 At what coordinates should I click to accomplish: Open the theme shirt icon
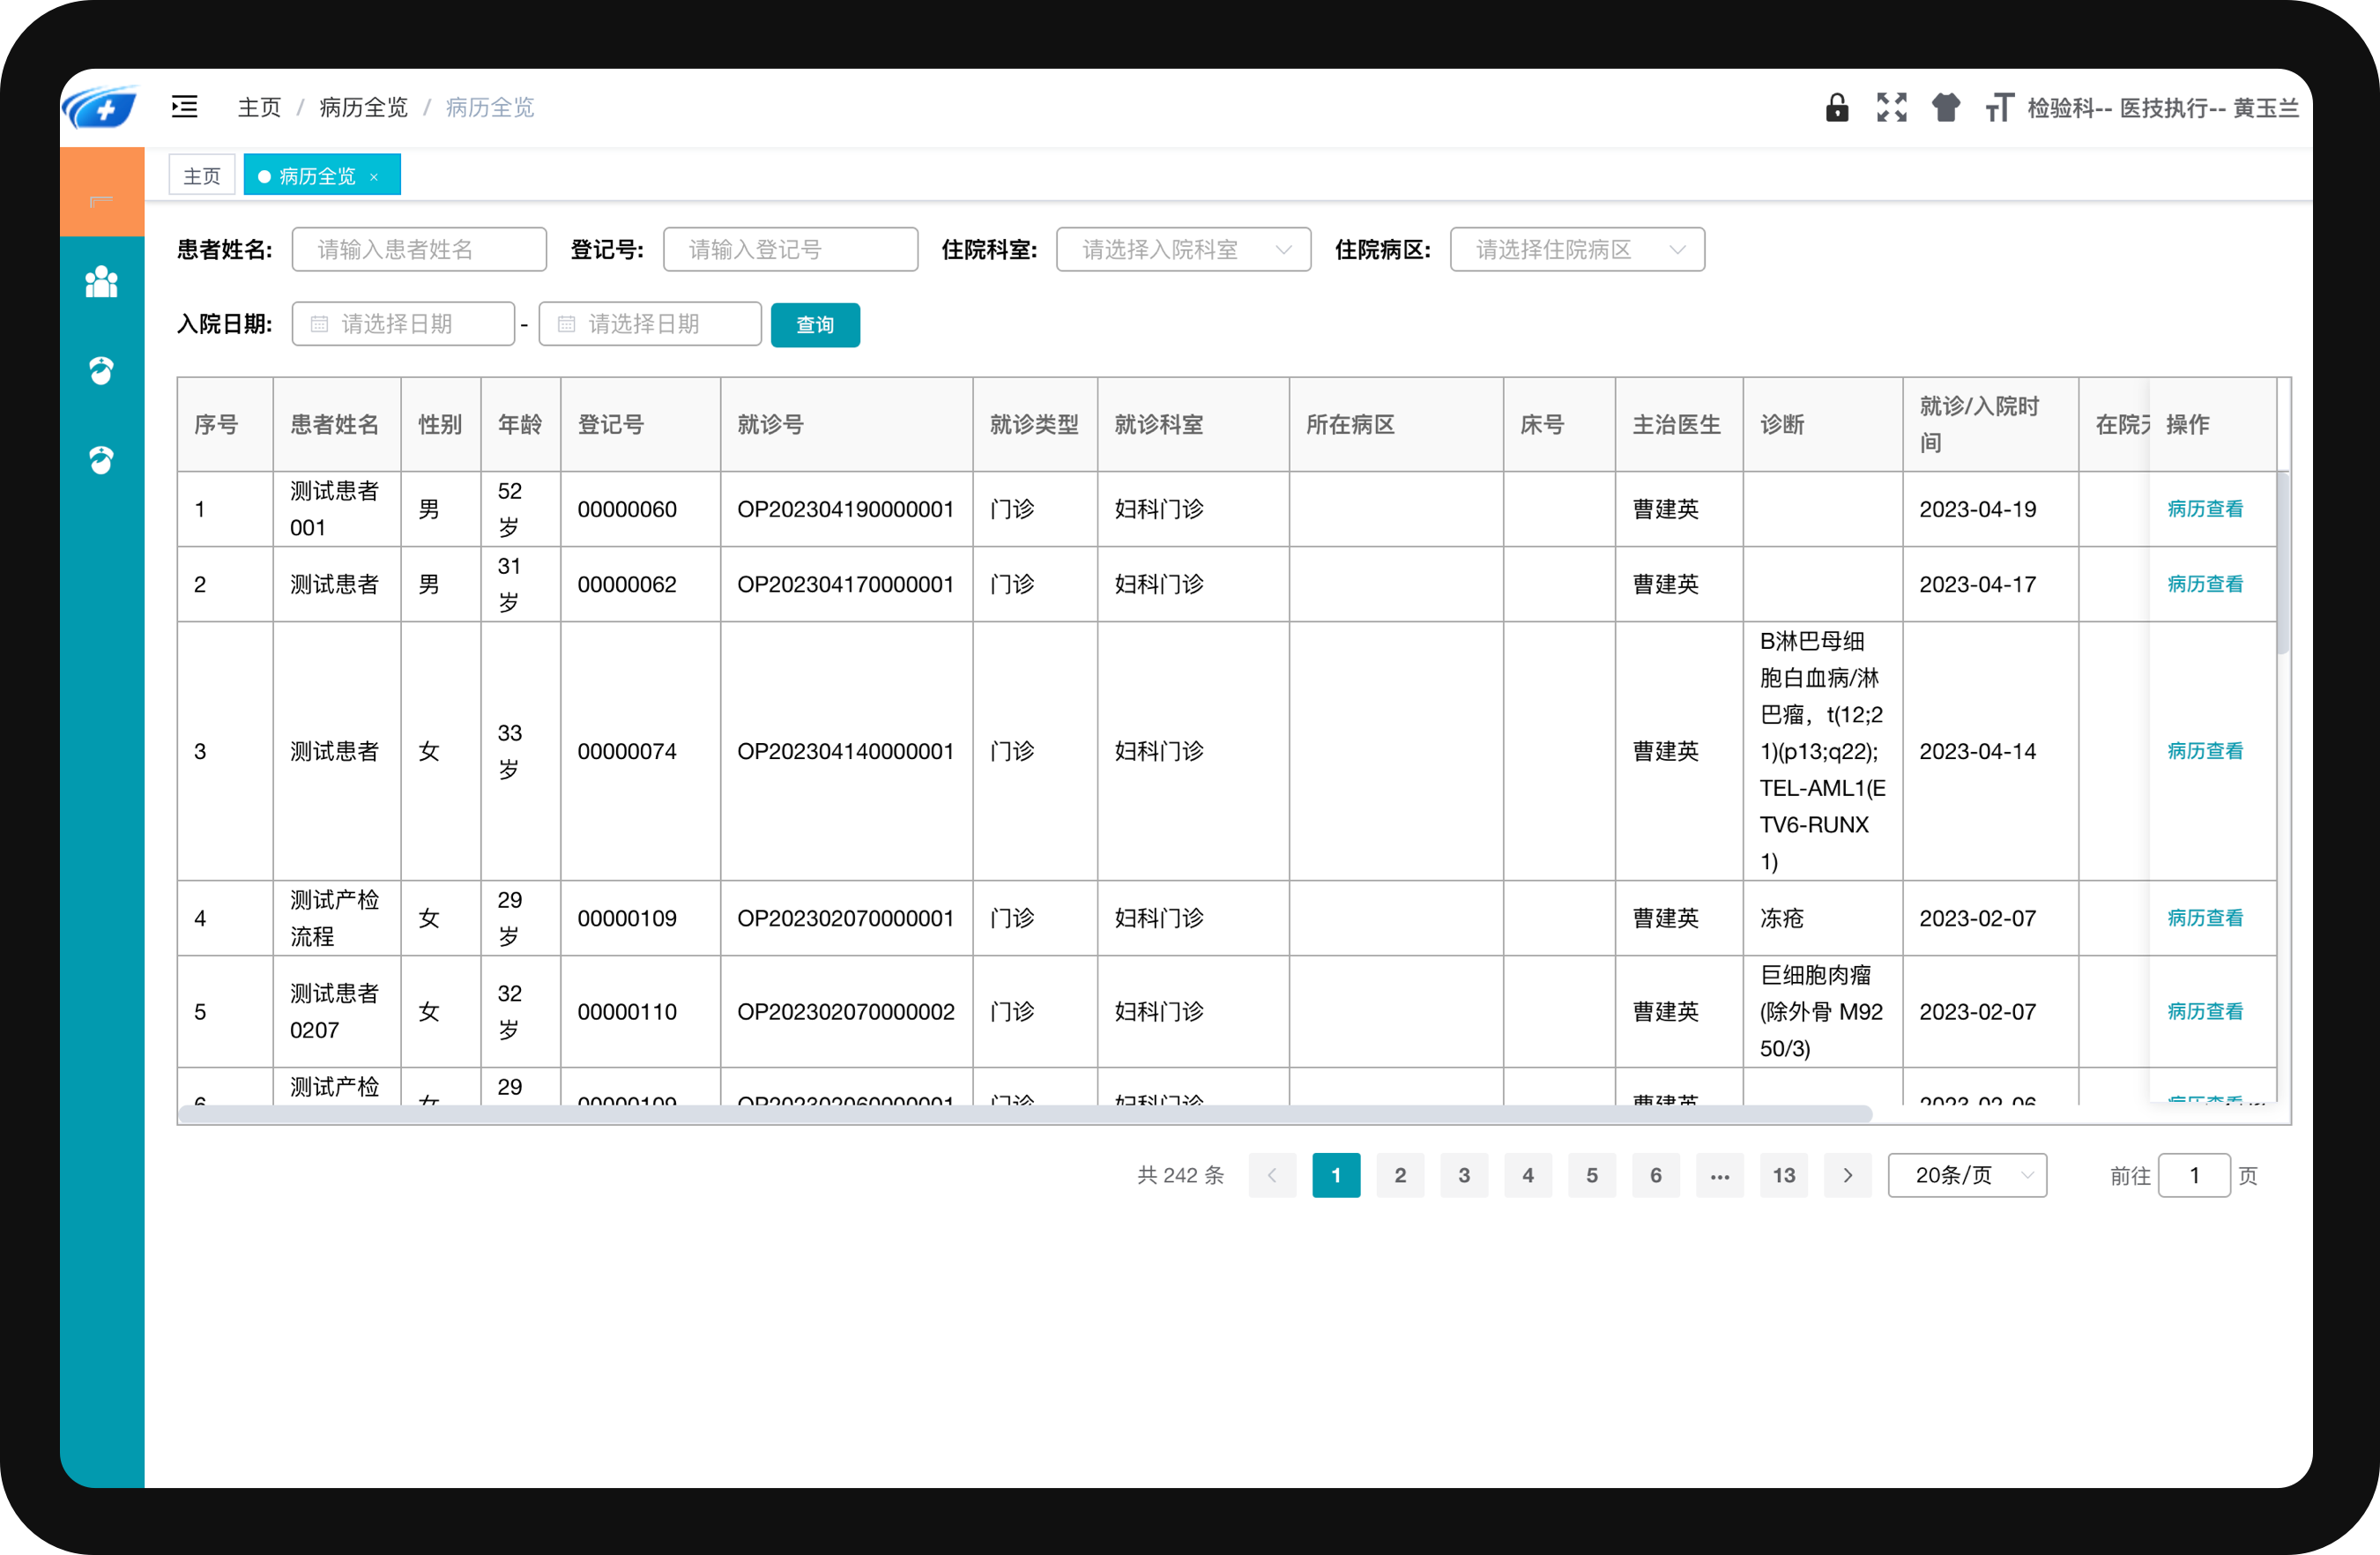pyautogui.click(x=1946, y=107)
